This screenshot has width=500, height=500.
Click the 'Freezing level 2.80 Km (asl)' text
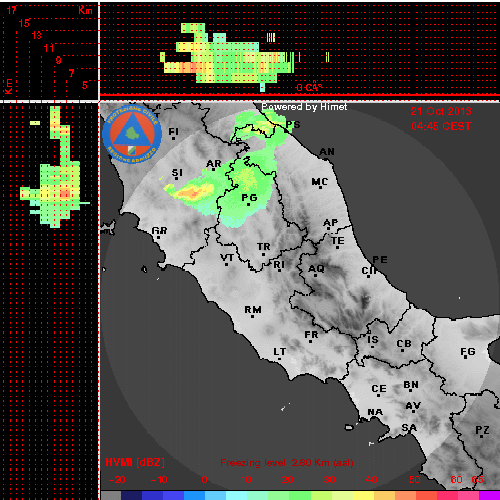[287, 463]
